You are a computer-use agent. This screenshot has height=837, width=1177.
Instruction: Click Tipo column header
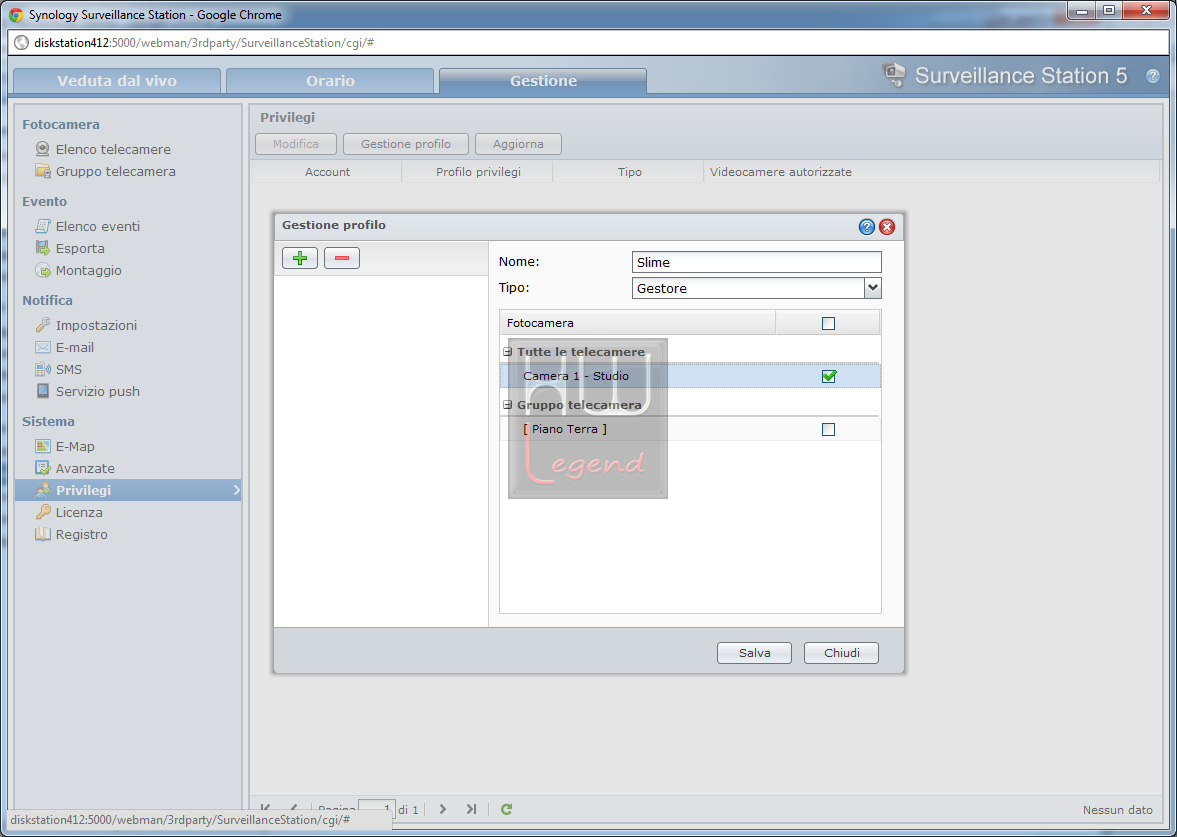tap(630, 172)
